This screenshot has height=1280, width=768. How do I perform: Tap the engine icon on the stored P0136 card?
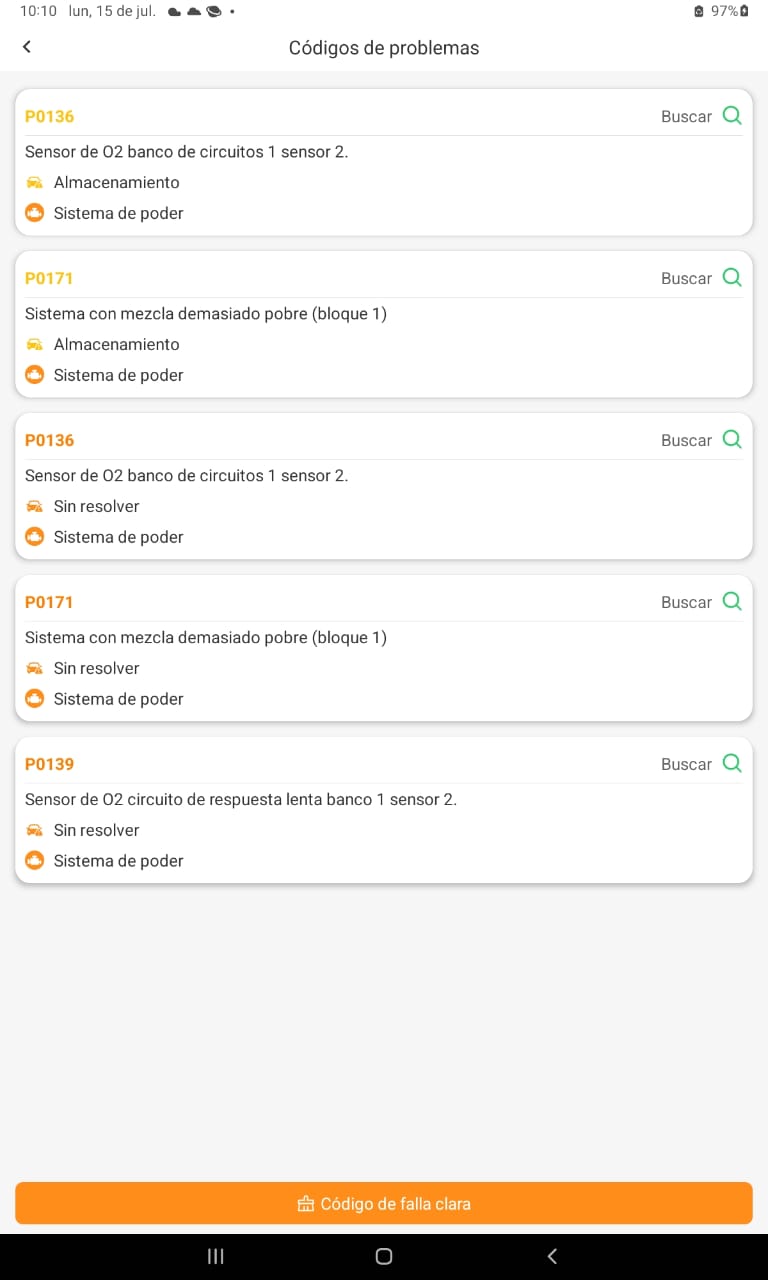click(x=35, y=213)
